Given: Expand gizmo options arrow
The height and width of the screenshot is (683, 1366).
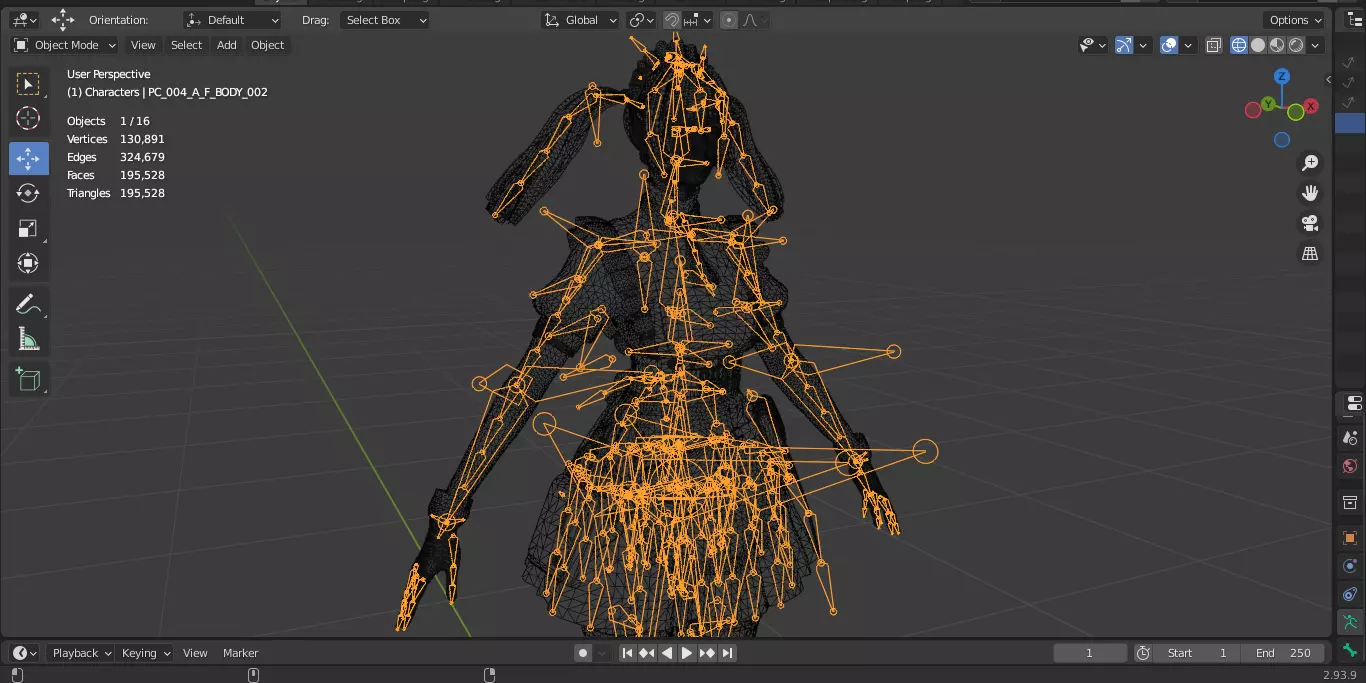Looking at the screenshot, I should (x=1143, y=45).
